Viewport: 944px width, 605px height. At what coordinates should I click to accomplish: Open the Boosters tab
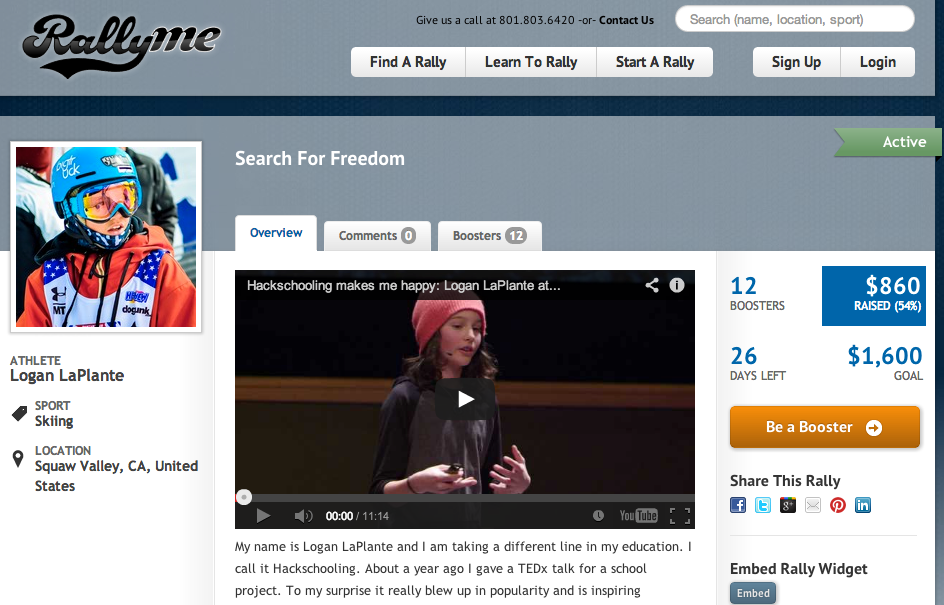(489, 236)
